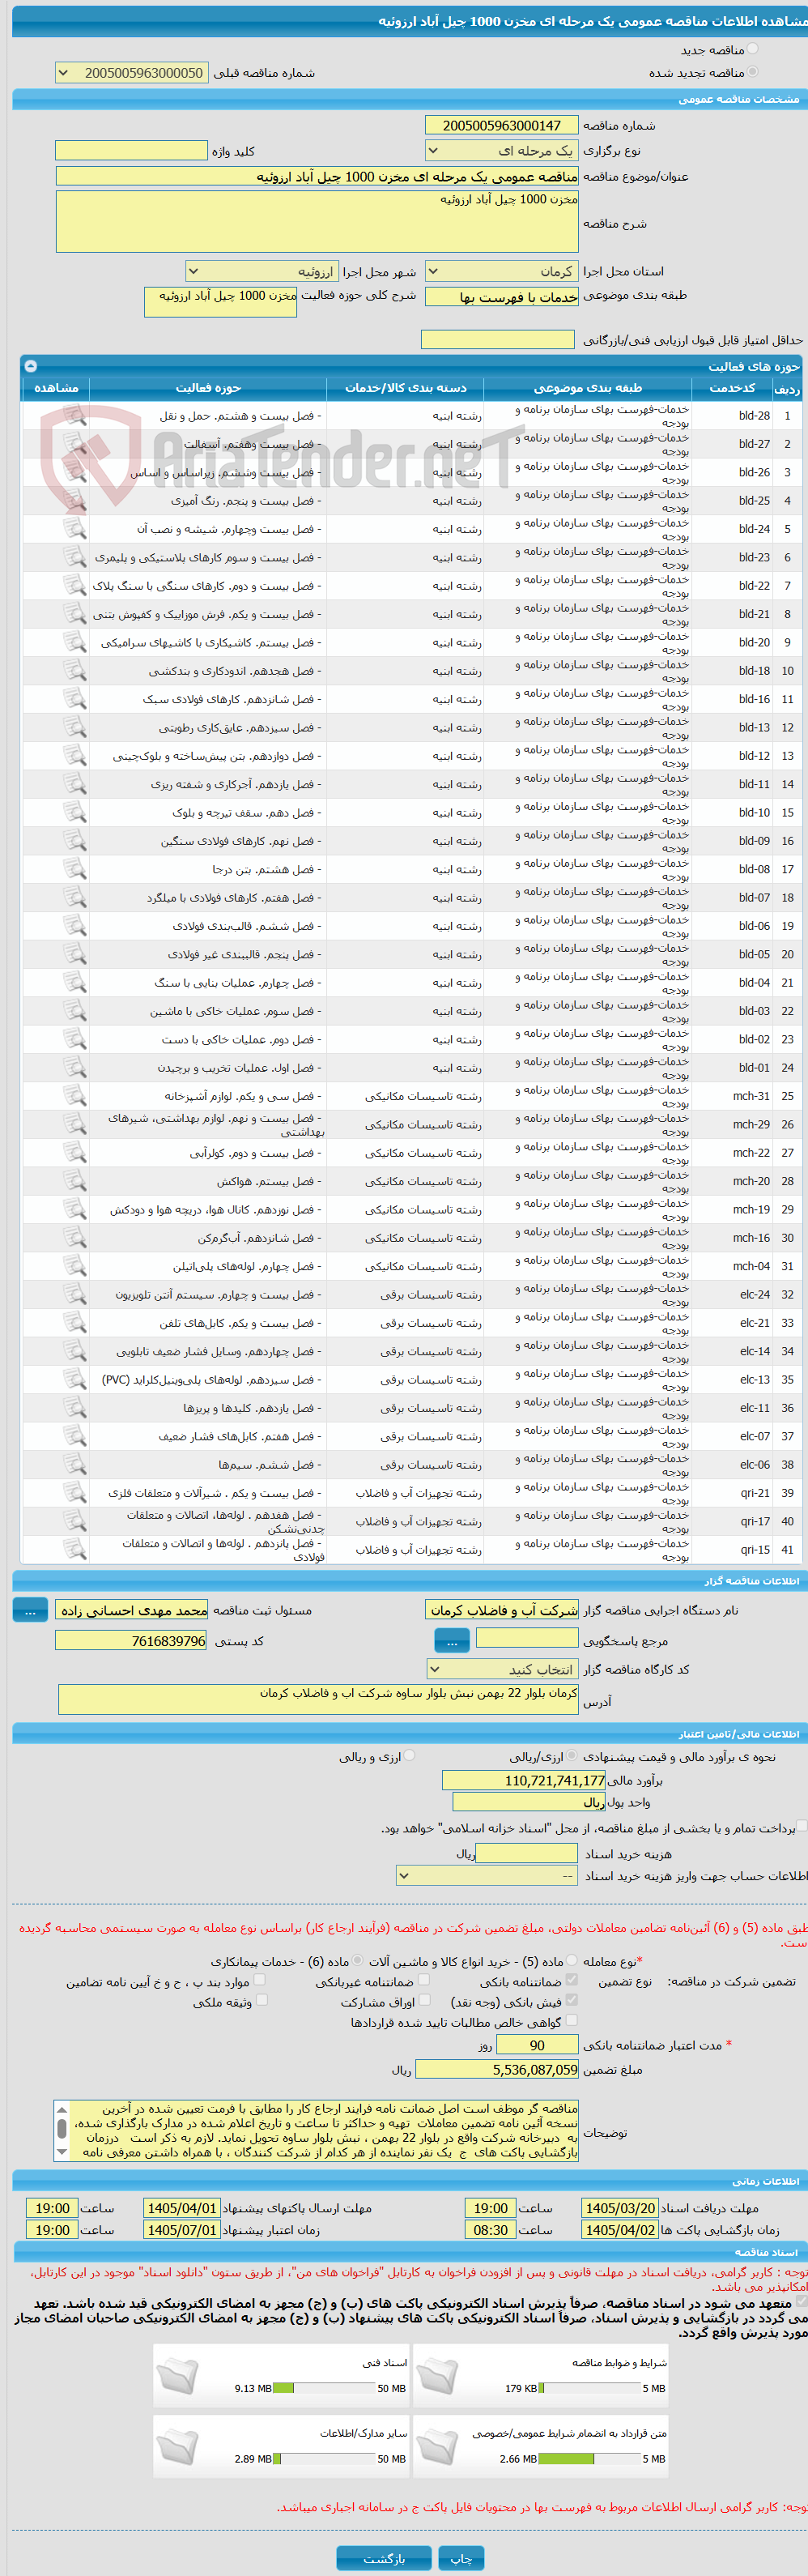This screenshot has width=808, height=2576.
Task: Open view icon for row elc-11
Action: (75, 1408)
